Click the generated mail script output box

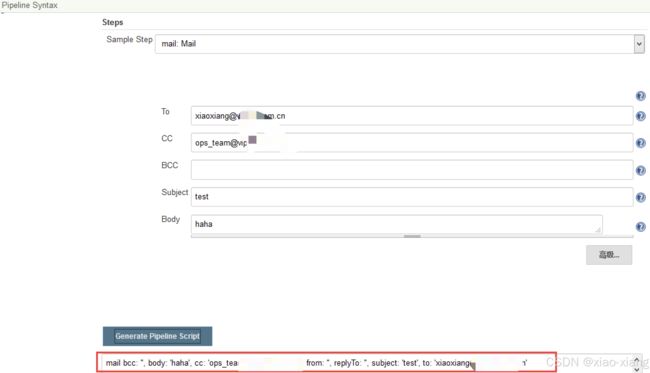coord(327,362)
